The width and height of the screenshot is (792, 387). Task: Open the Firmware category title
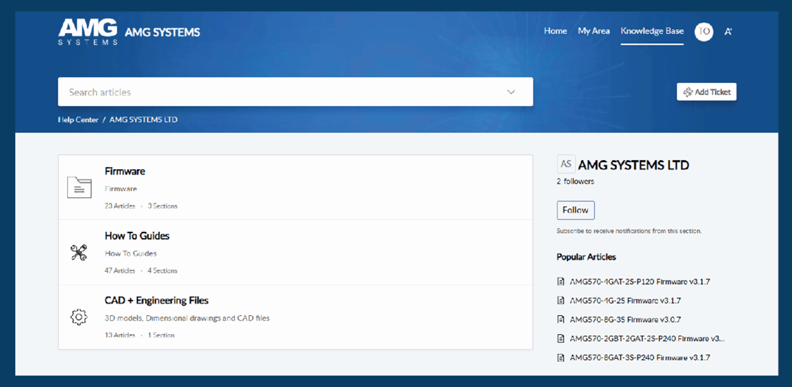click(125, 171)
